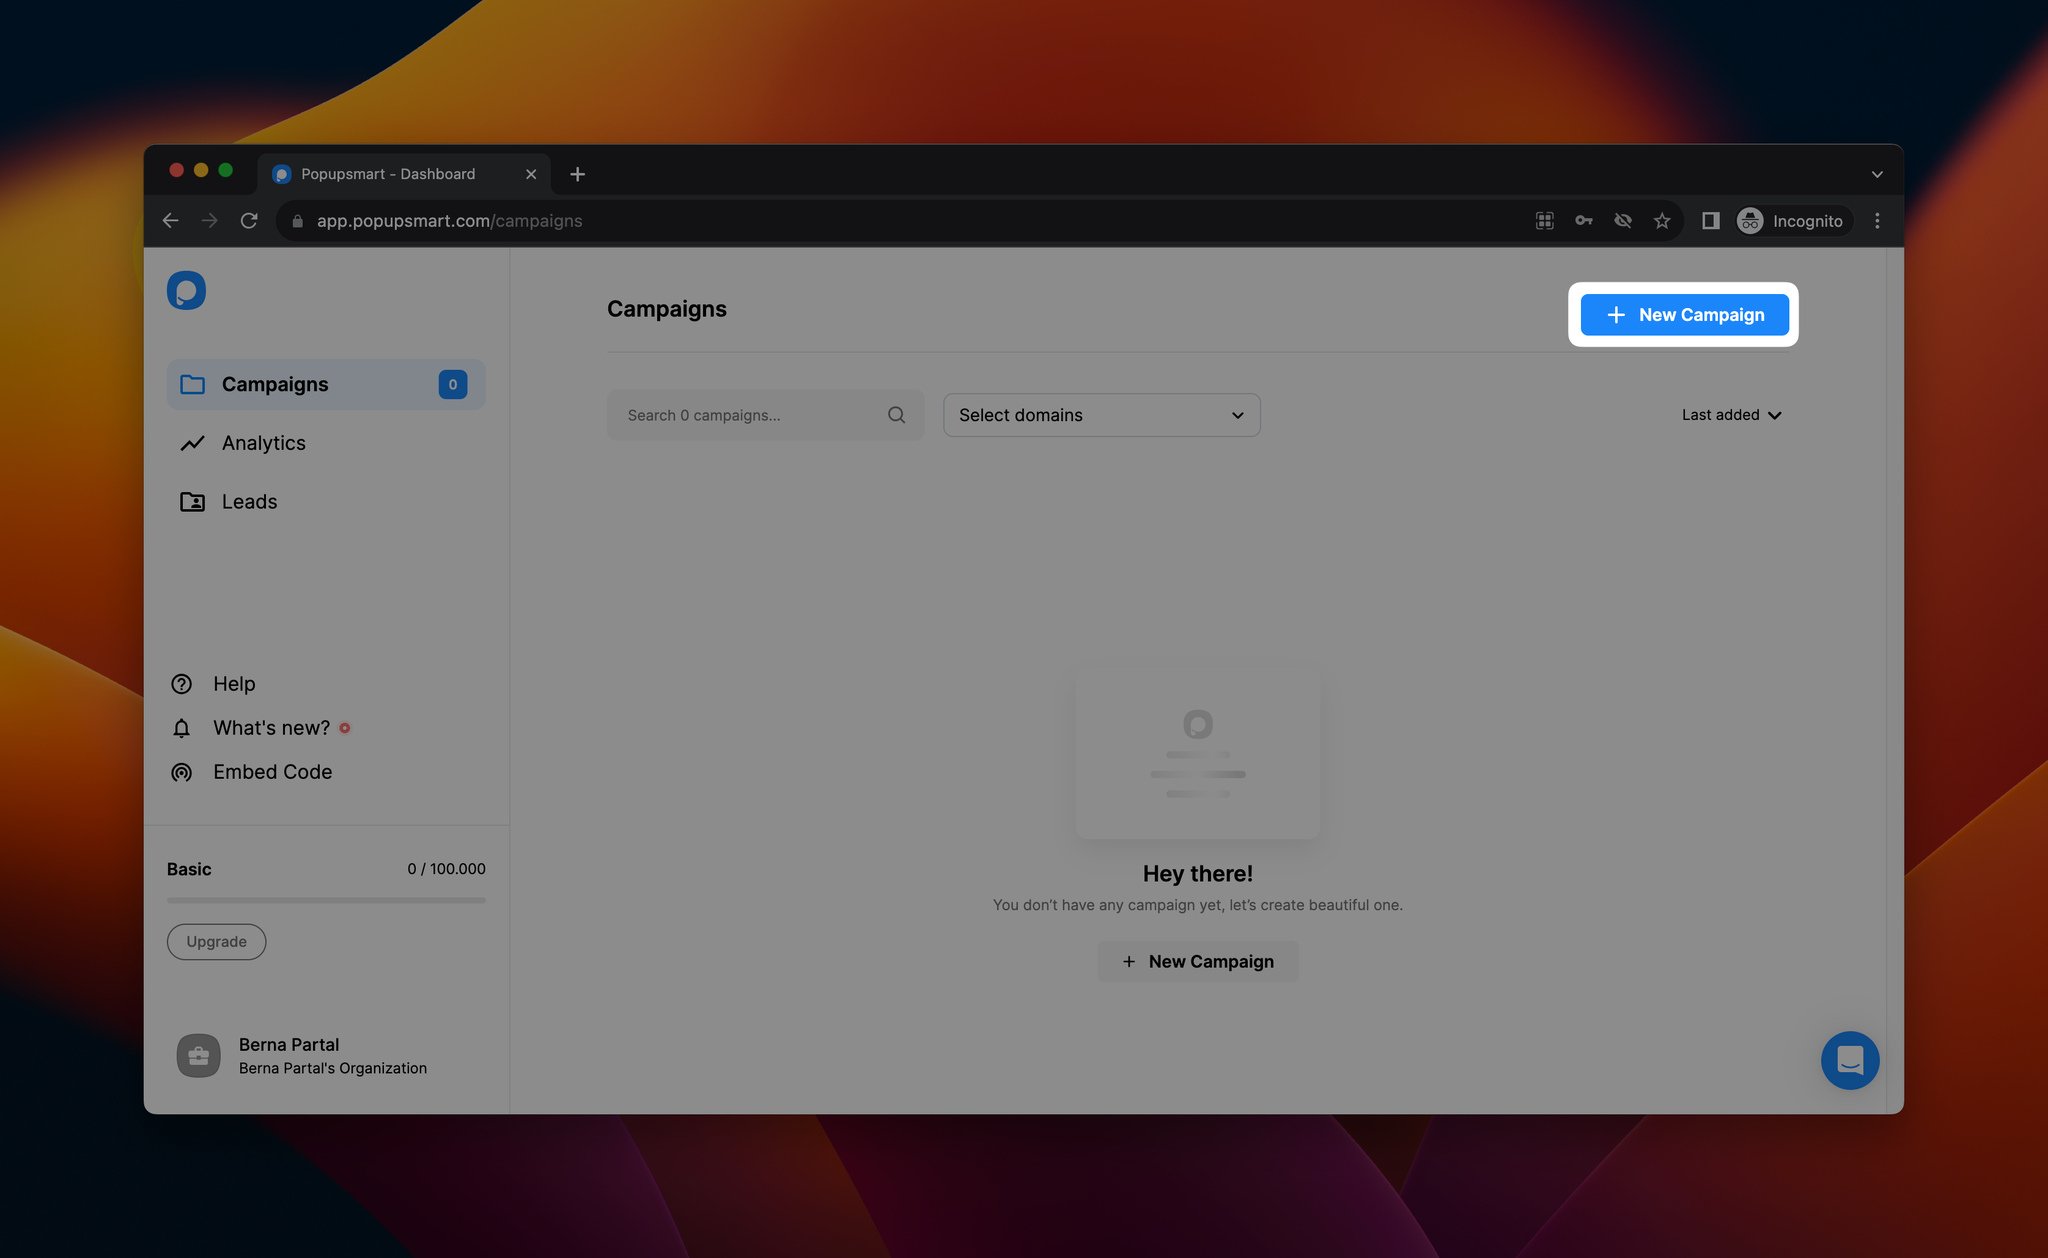This screenshot has height=1258, width=2048.
Task: Click the New Campaign button top right
Action: coord(1684,313)
